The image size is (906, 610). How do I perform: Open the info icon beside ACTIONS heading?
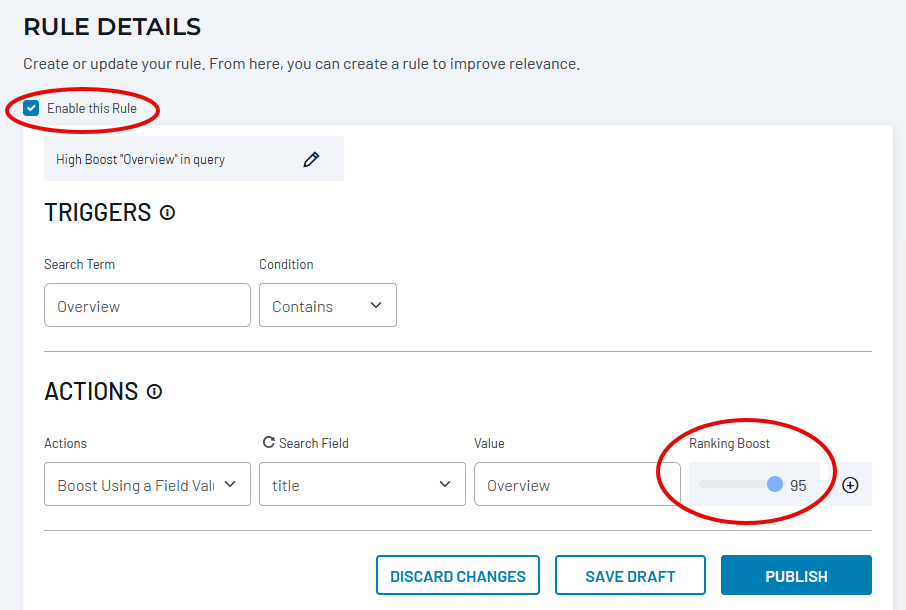tap(154, 392)
